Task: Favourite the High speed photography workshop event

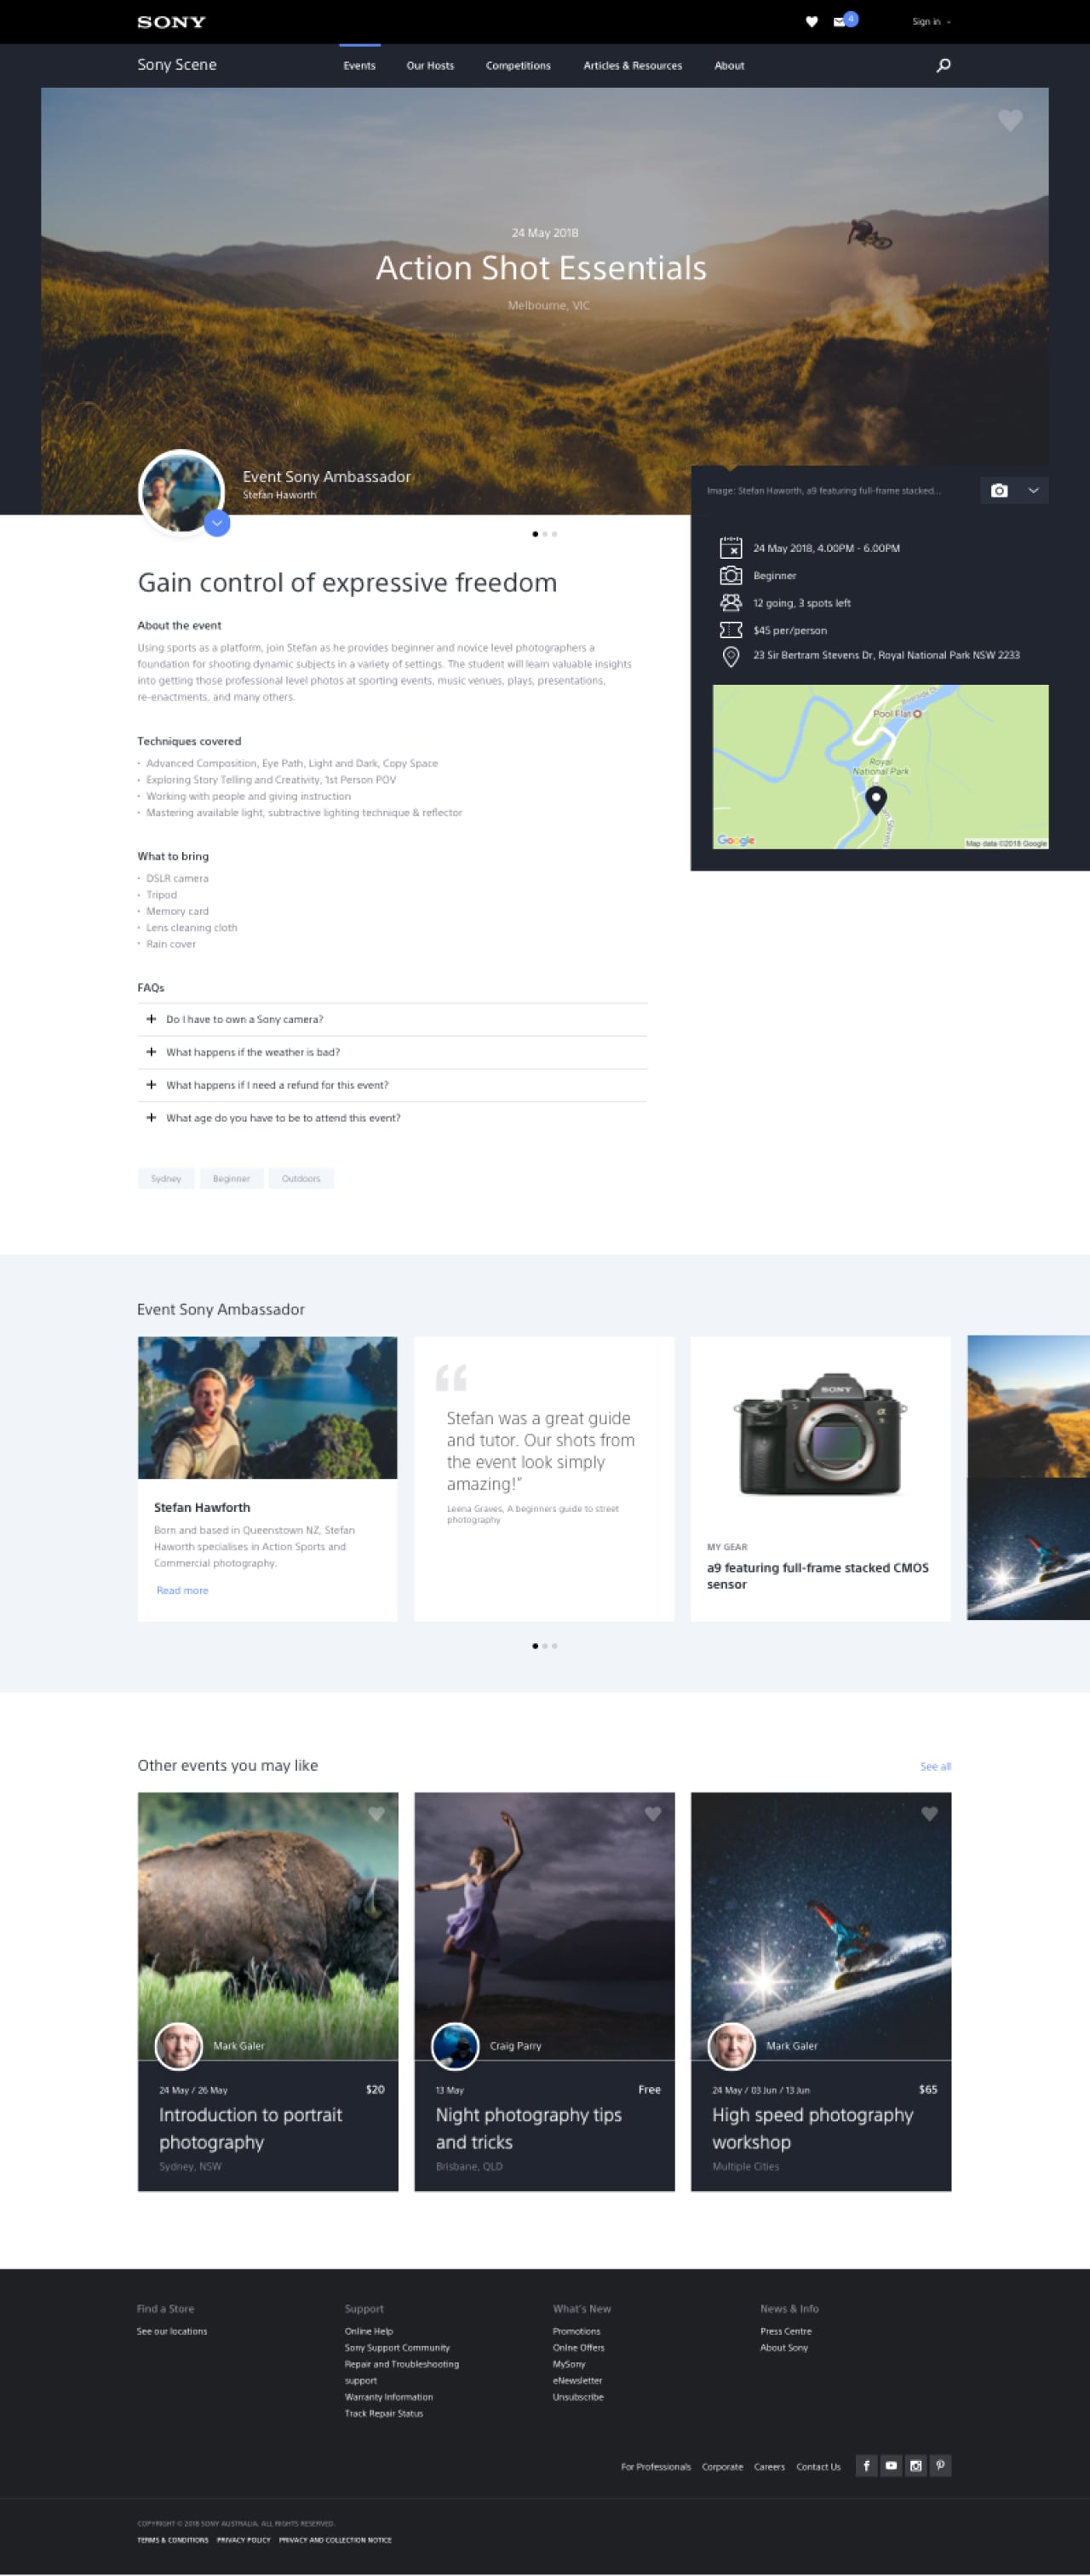Action: [x=929, y=1814]
